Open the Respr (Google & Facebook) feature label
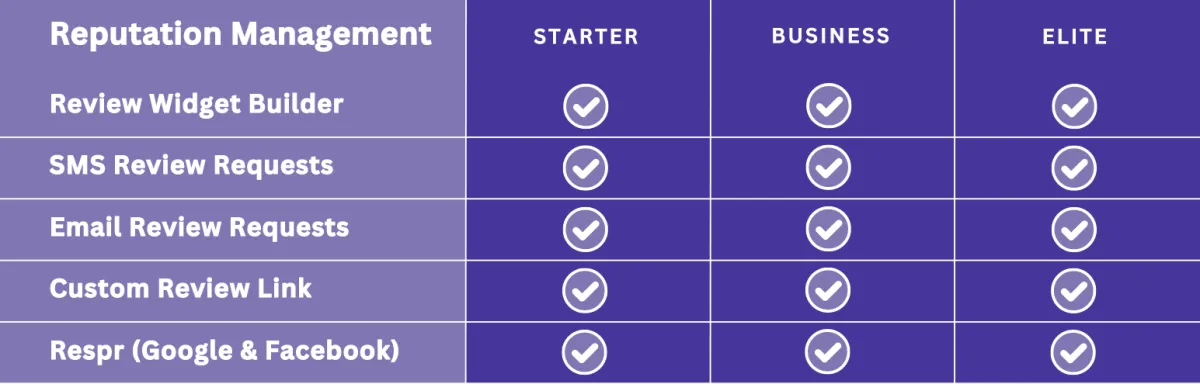Image resolution: width=1200 pixels, height=384 pixels. click(x=225, y=352)
